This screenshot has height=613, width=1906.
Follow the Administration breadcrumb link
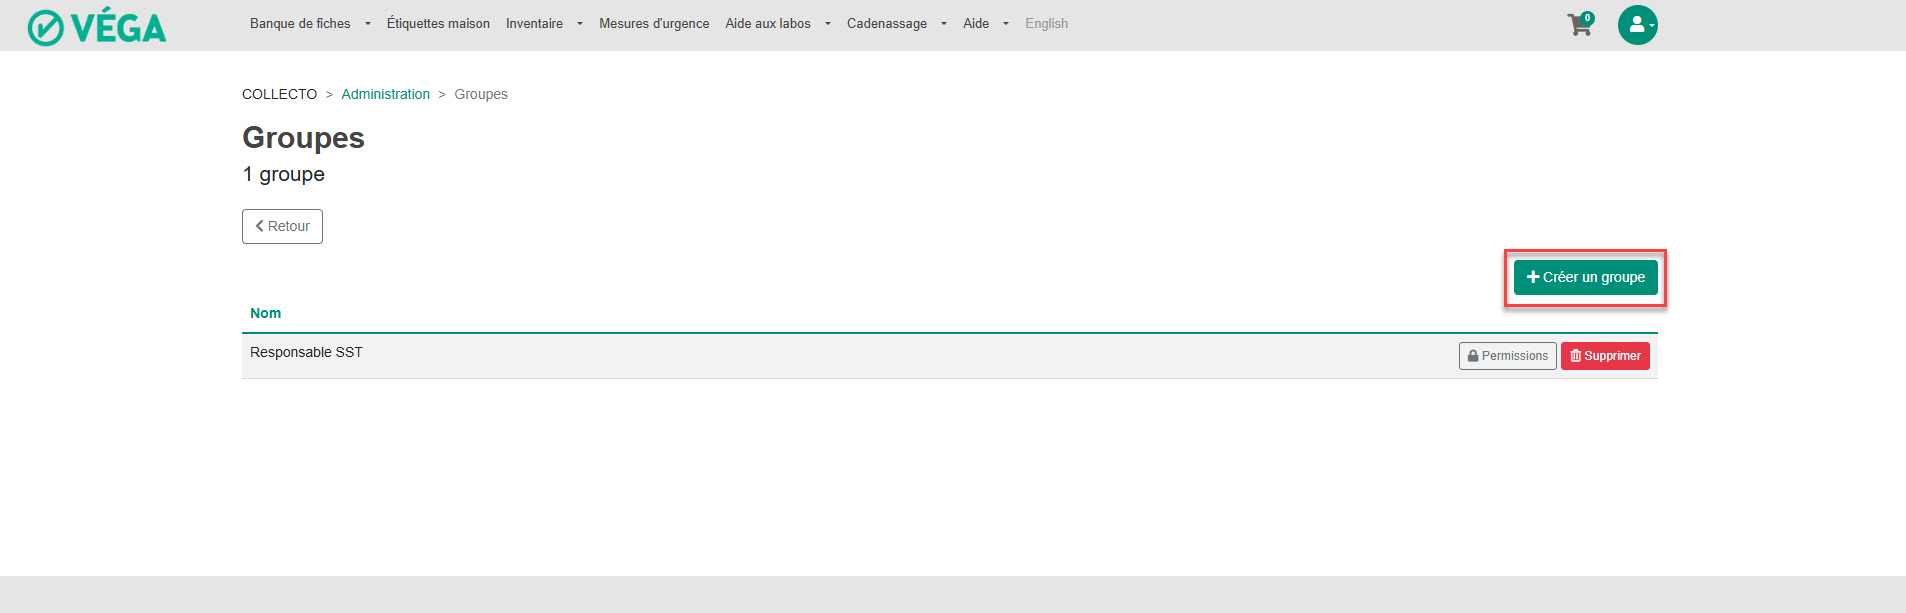[x=385, y=94]
